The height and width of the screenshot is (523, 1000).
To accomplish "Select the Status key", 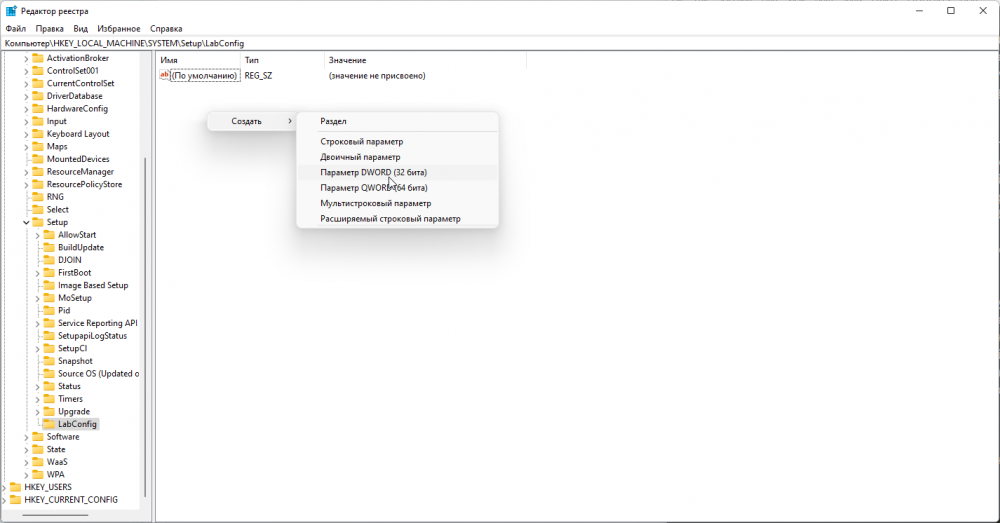I will 70,387.
